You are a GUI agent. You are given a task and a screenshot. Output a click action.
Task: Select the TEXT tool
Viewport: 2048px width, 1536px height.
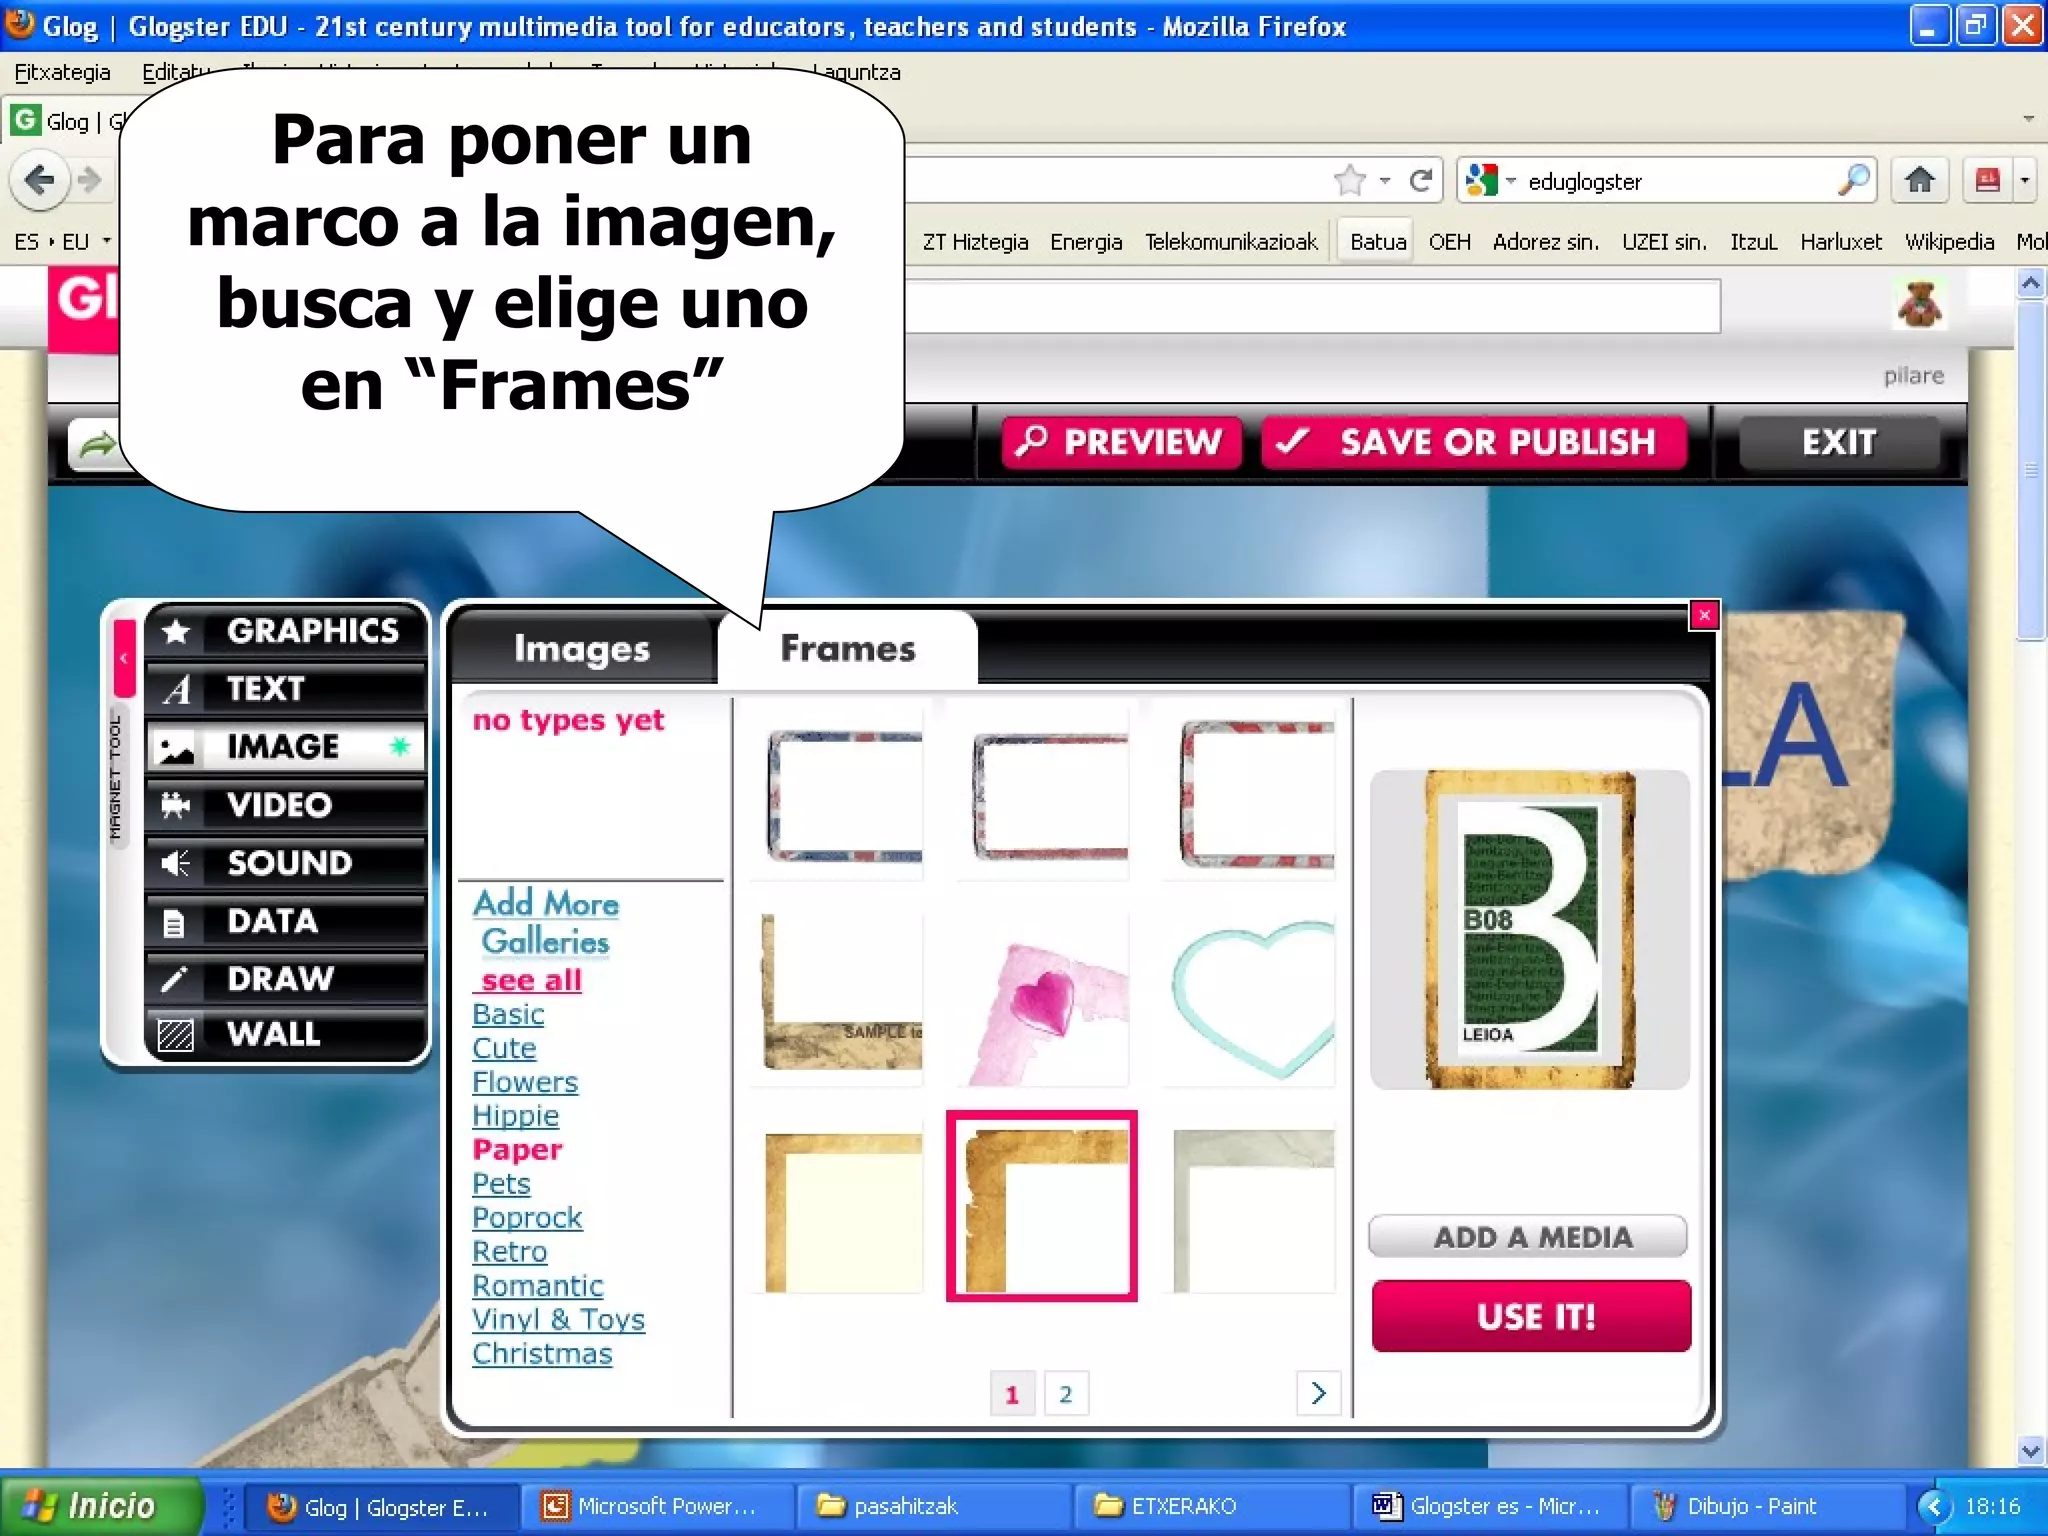[x=285, y=689]
